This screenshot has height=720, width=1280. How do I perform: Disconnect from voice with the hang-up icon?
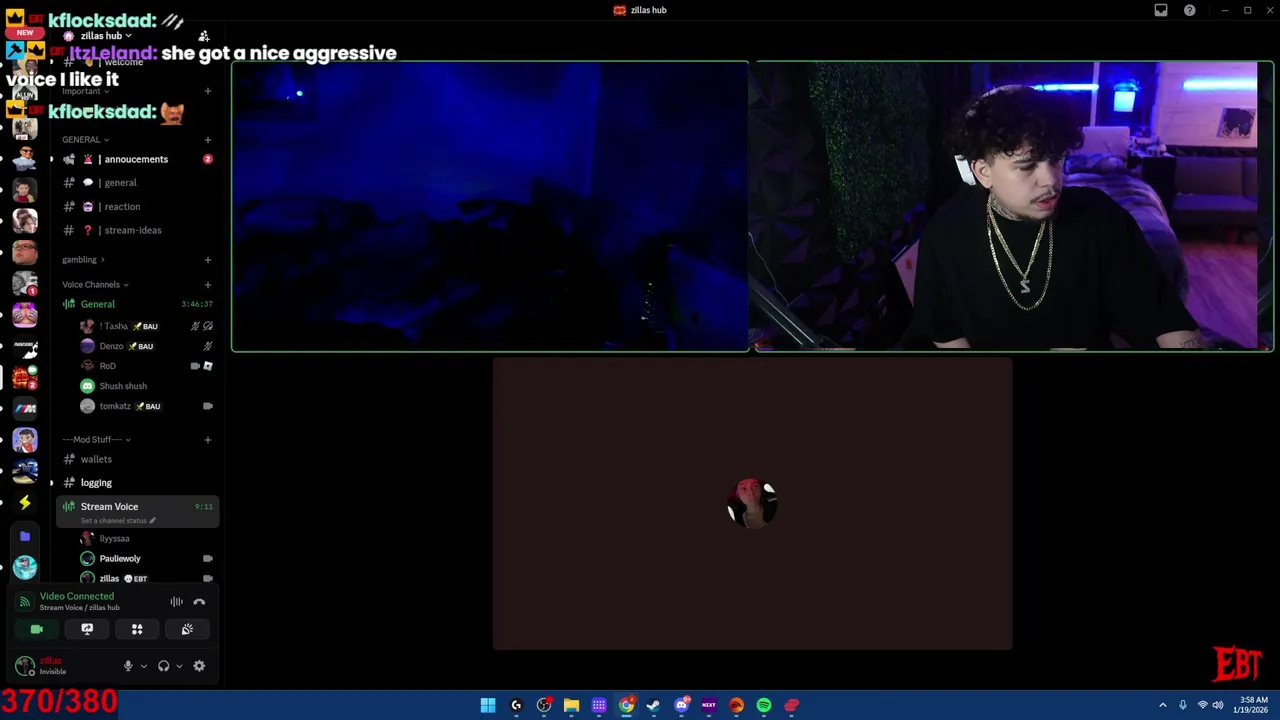(x=199, y=602)
